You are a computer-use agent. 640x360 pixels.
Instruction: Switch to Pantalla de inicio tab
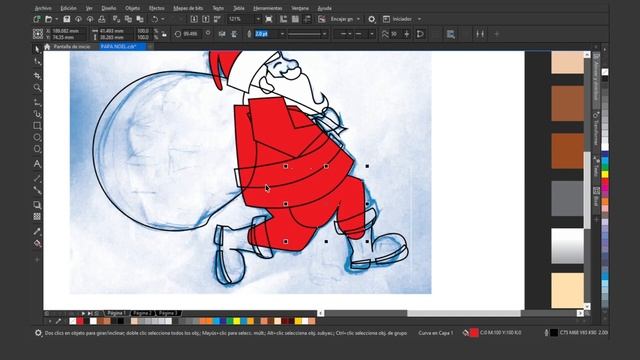72,47
